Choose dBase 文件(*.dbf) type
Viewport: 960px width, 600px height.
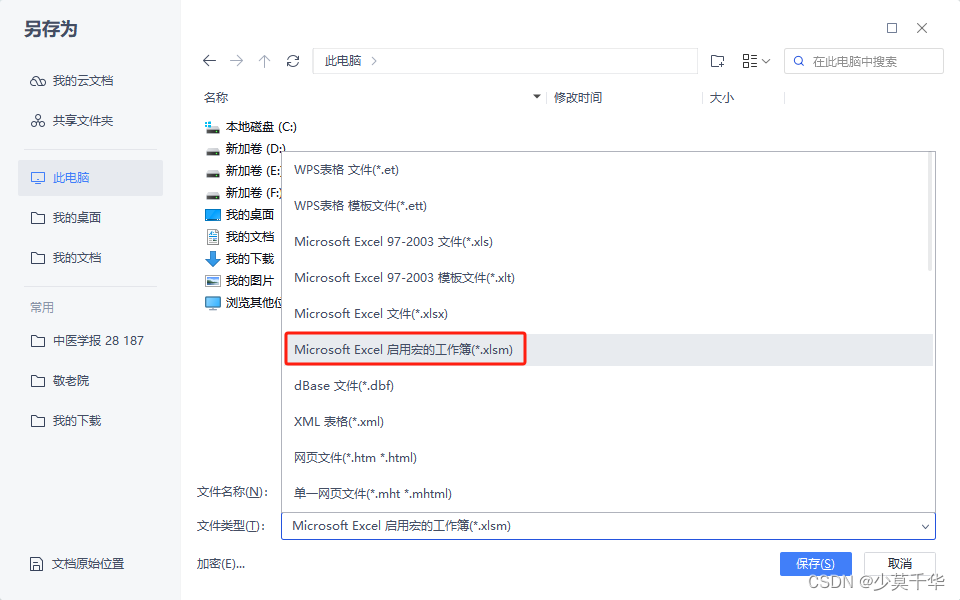(x=607, y=386)
